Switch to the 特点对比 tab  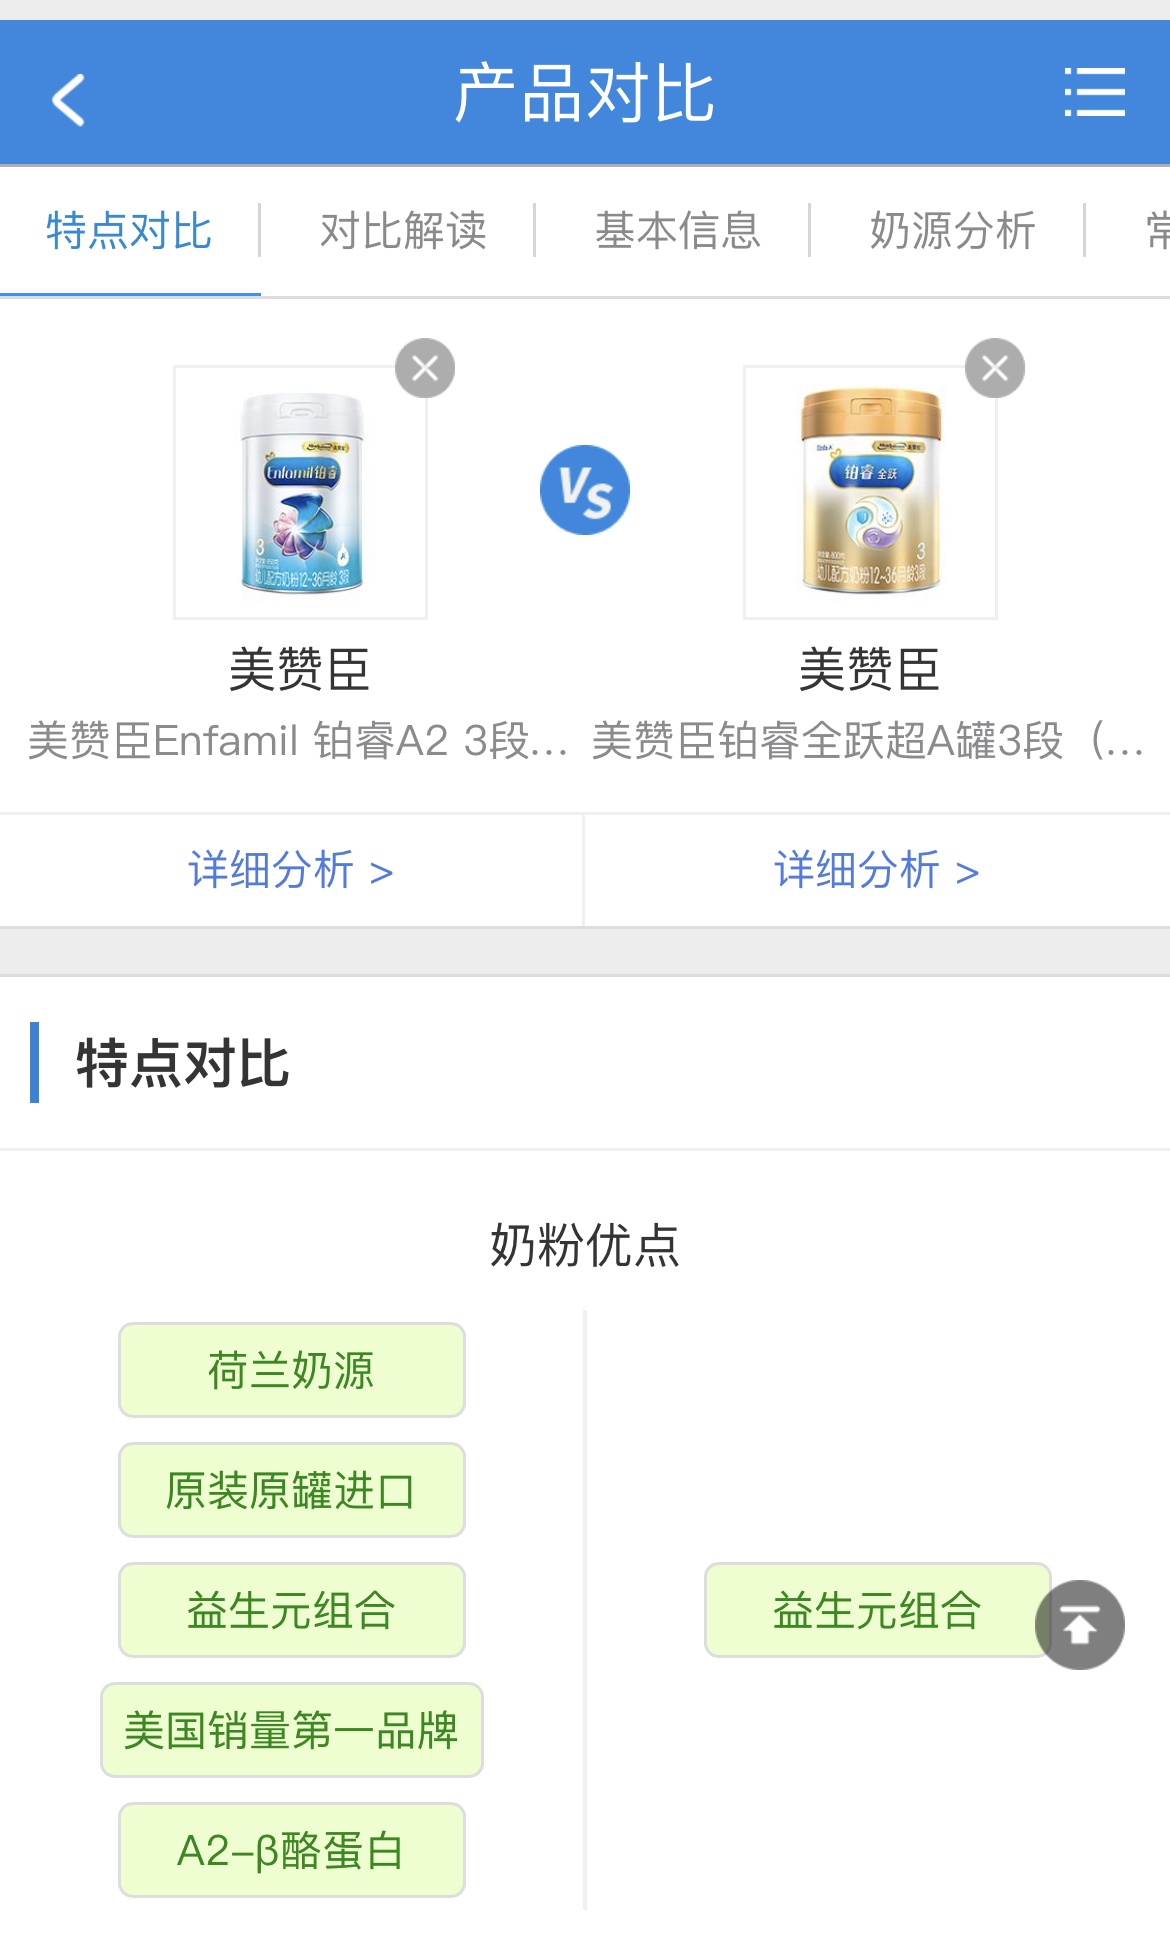tap(129, 231)
